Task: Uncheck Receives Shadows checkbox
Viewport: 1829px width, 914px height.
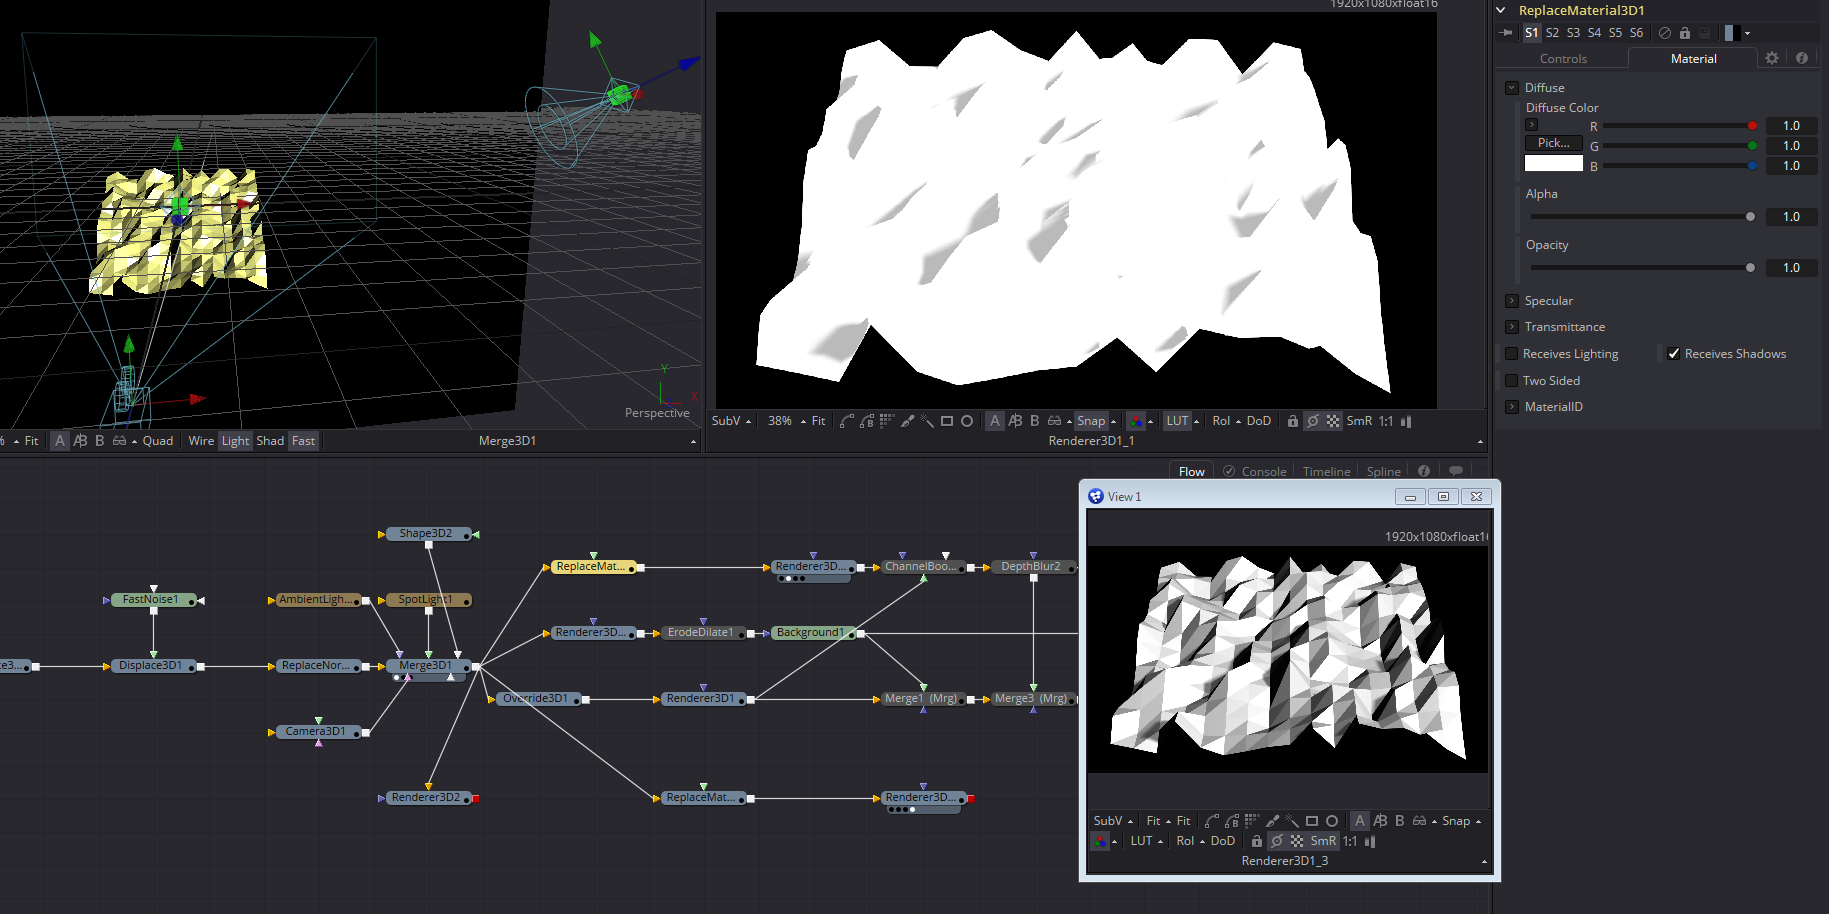Action: point(1674,354)
